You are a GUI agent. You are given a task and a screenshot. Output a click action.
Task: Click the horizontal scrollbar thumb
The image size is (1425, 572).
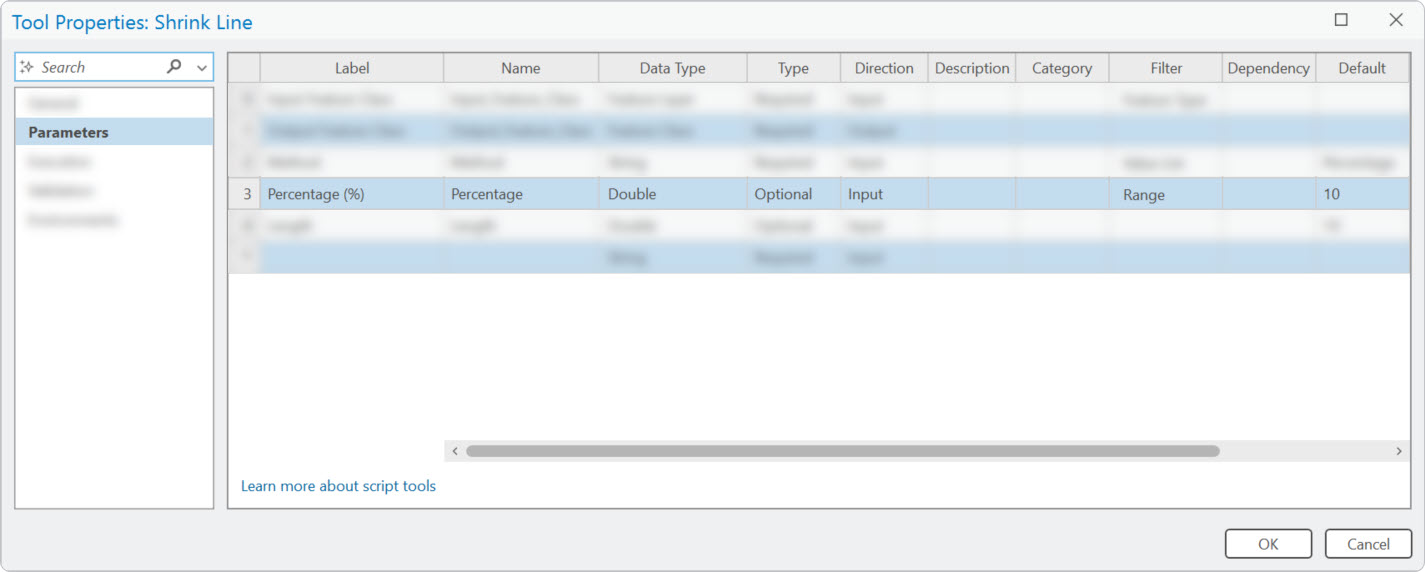coord(843,451)
